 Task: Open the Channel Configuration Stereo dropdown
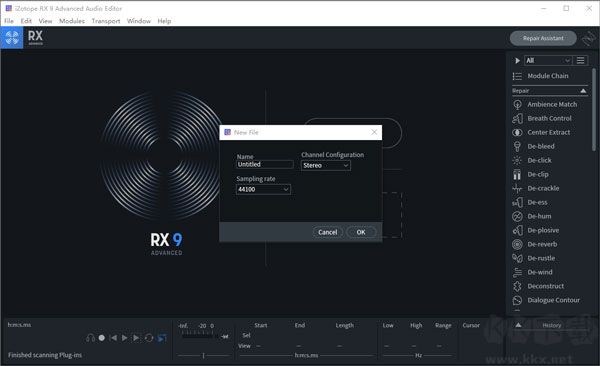click(326, 165)
